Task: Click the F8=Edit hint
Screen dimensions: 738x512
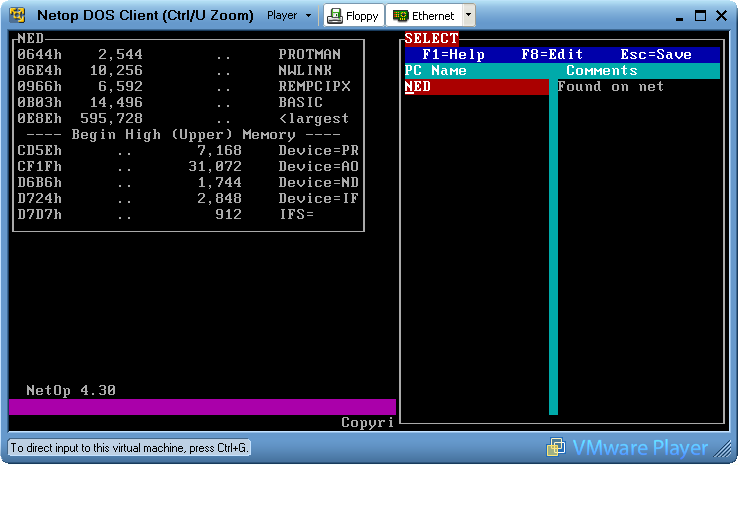Action: click(552, 55)
